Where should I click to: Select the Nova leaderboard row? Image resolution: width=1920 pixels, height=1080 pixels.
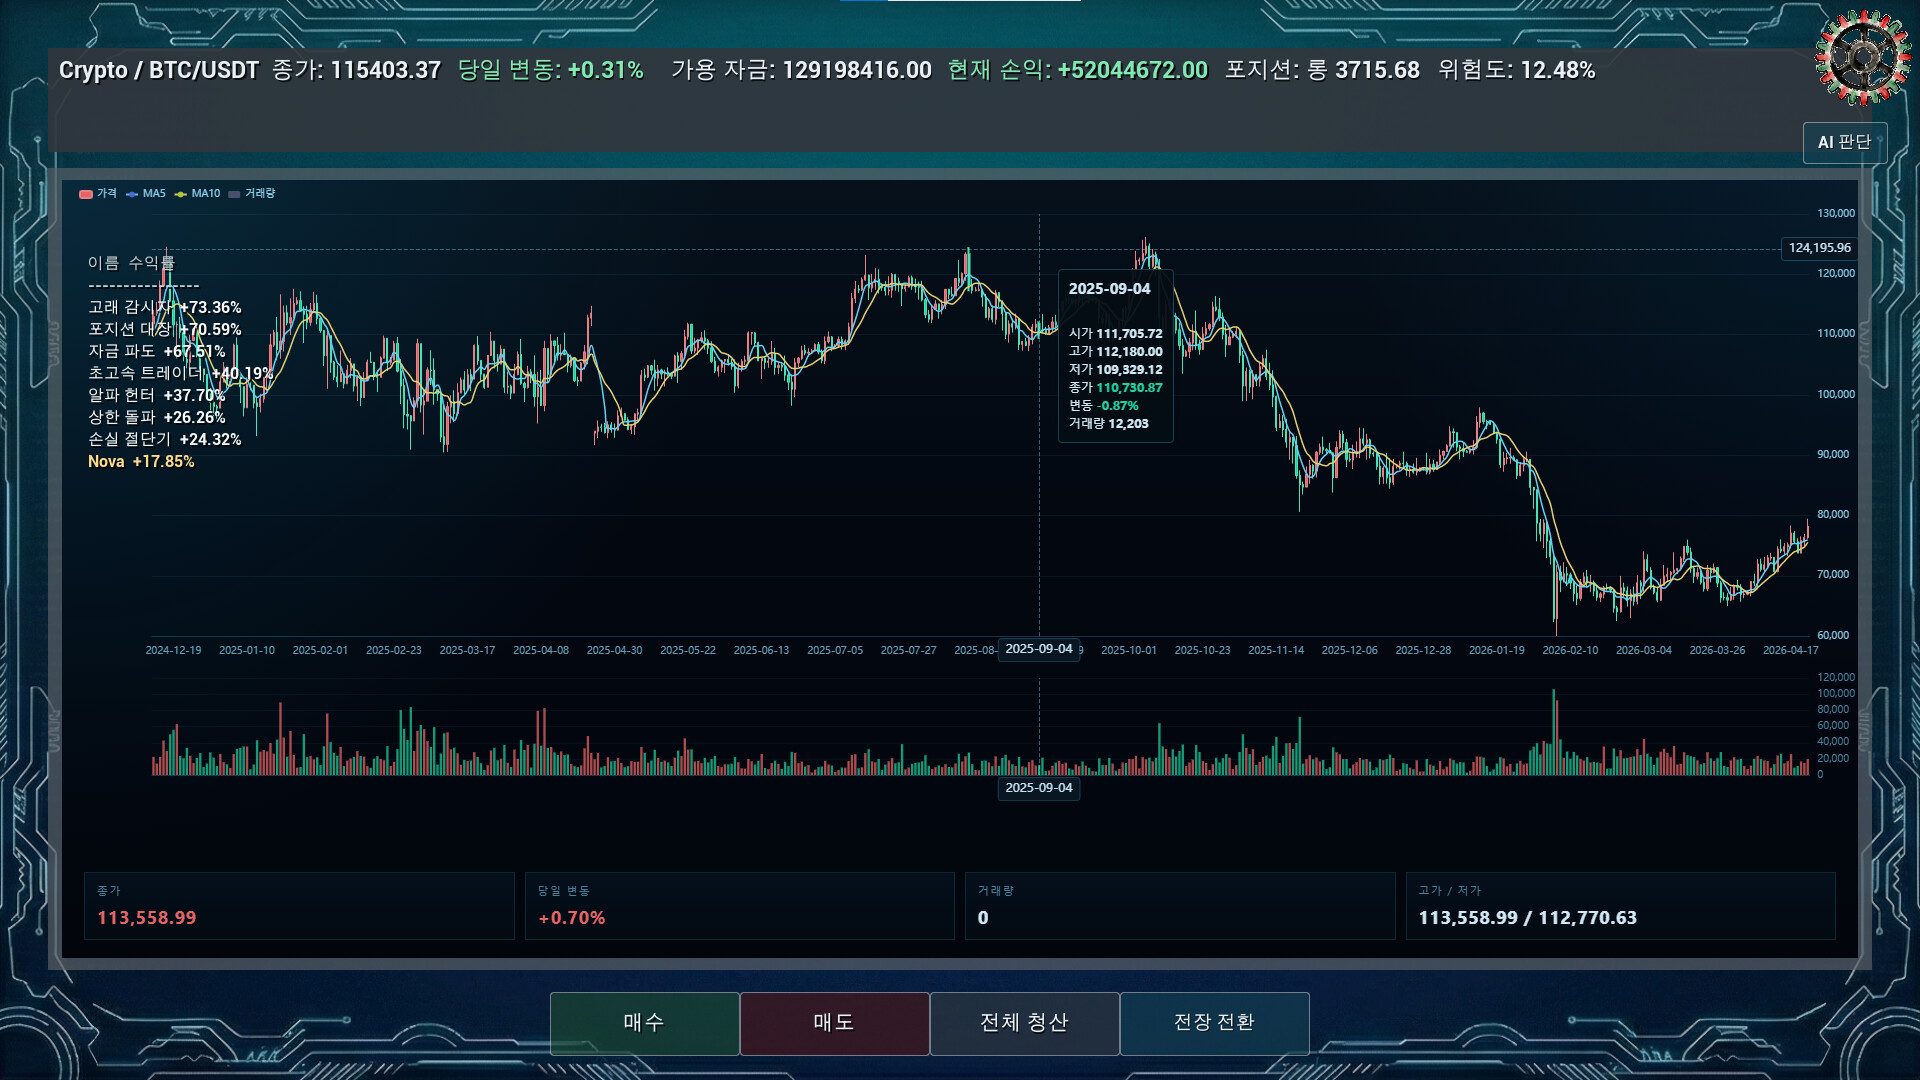click(141, 462)
